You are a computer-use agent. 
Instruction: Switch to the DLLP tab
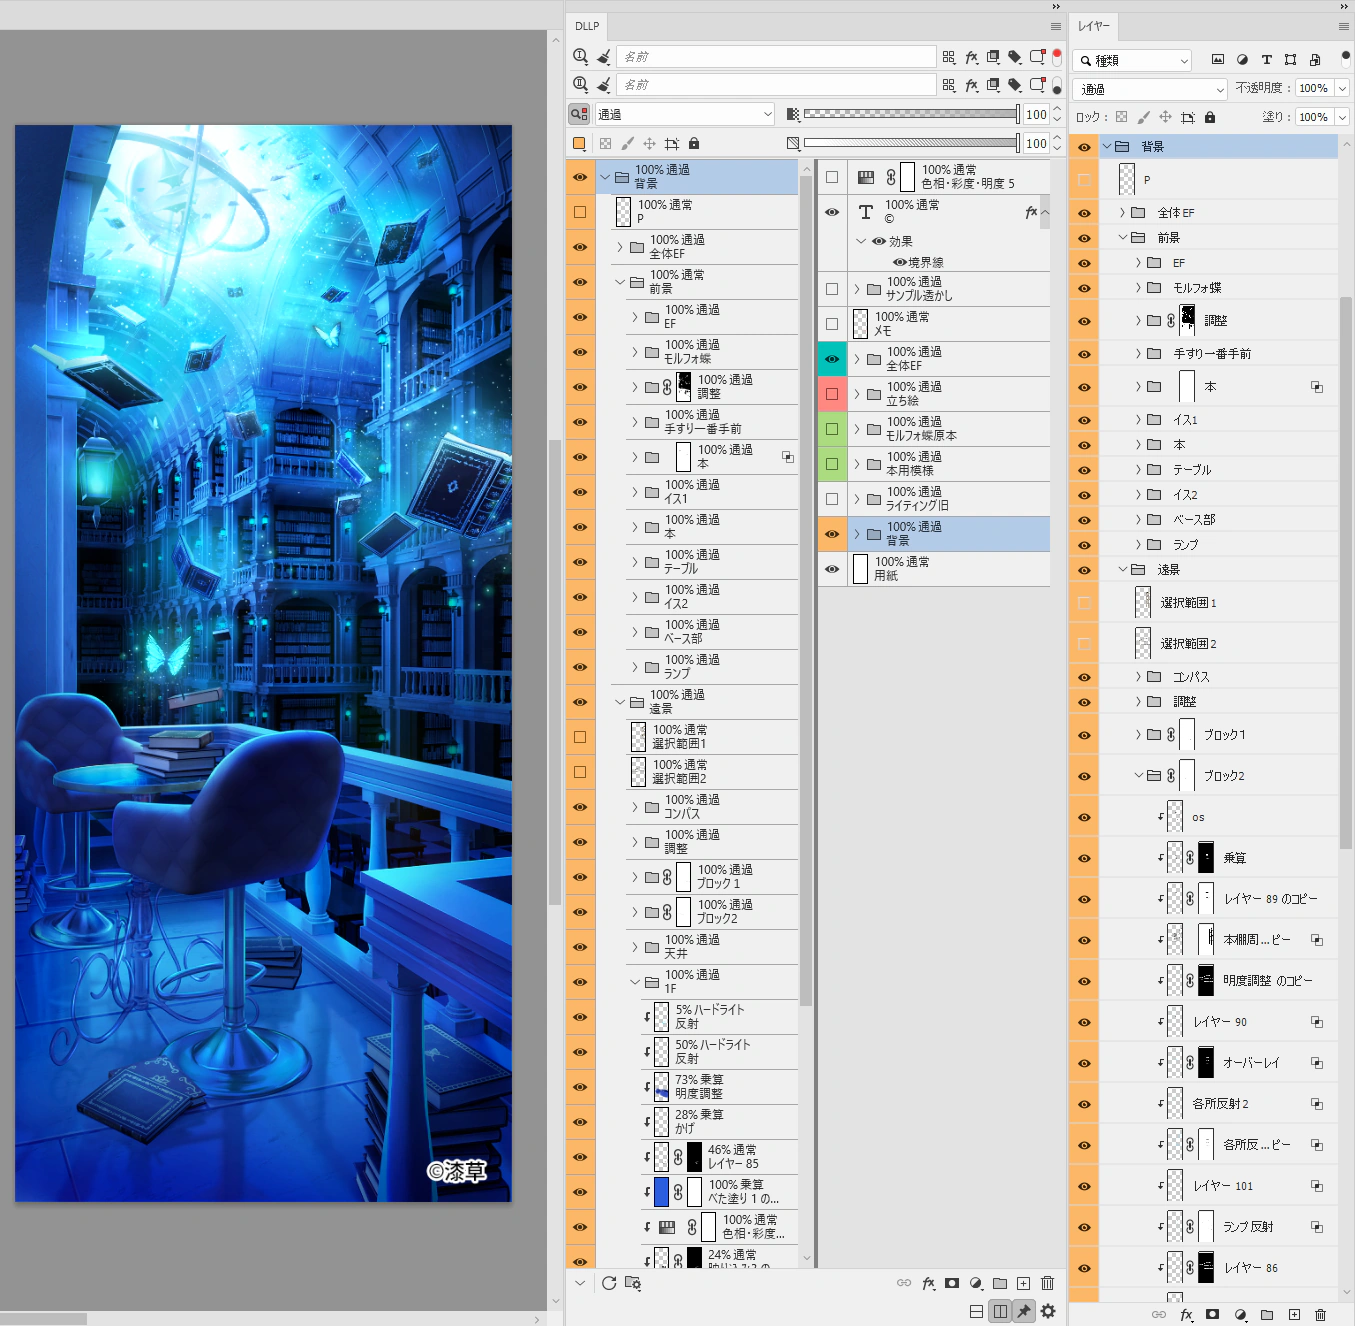586,26
